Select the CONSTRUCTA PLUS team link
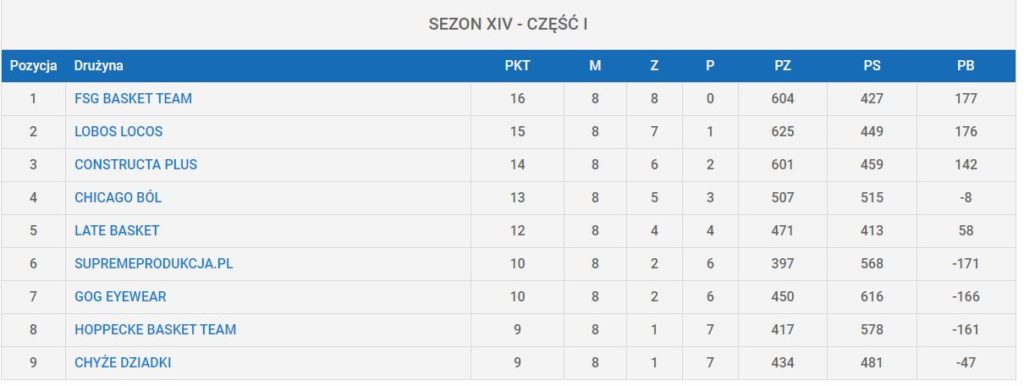 [x=136, y=165]
